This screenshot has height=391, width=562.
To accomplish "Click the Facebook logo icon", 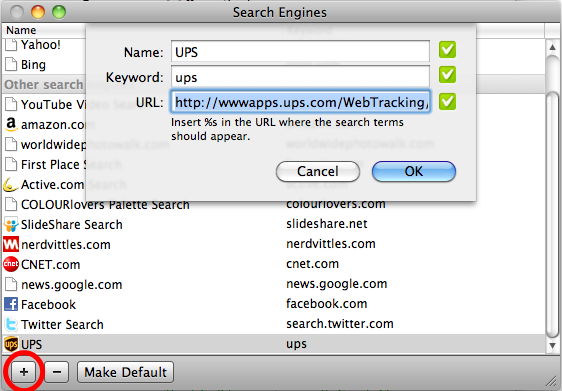I will tap(11, 304).
